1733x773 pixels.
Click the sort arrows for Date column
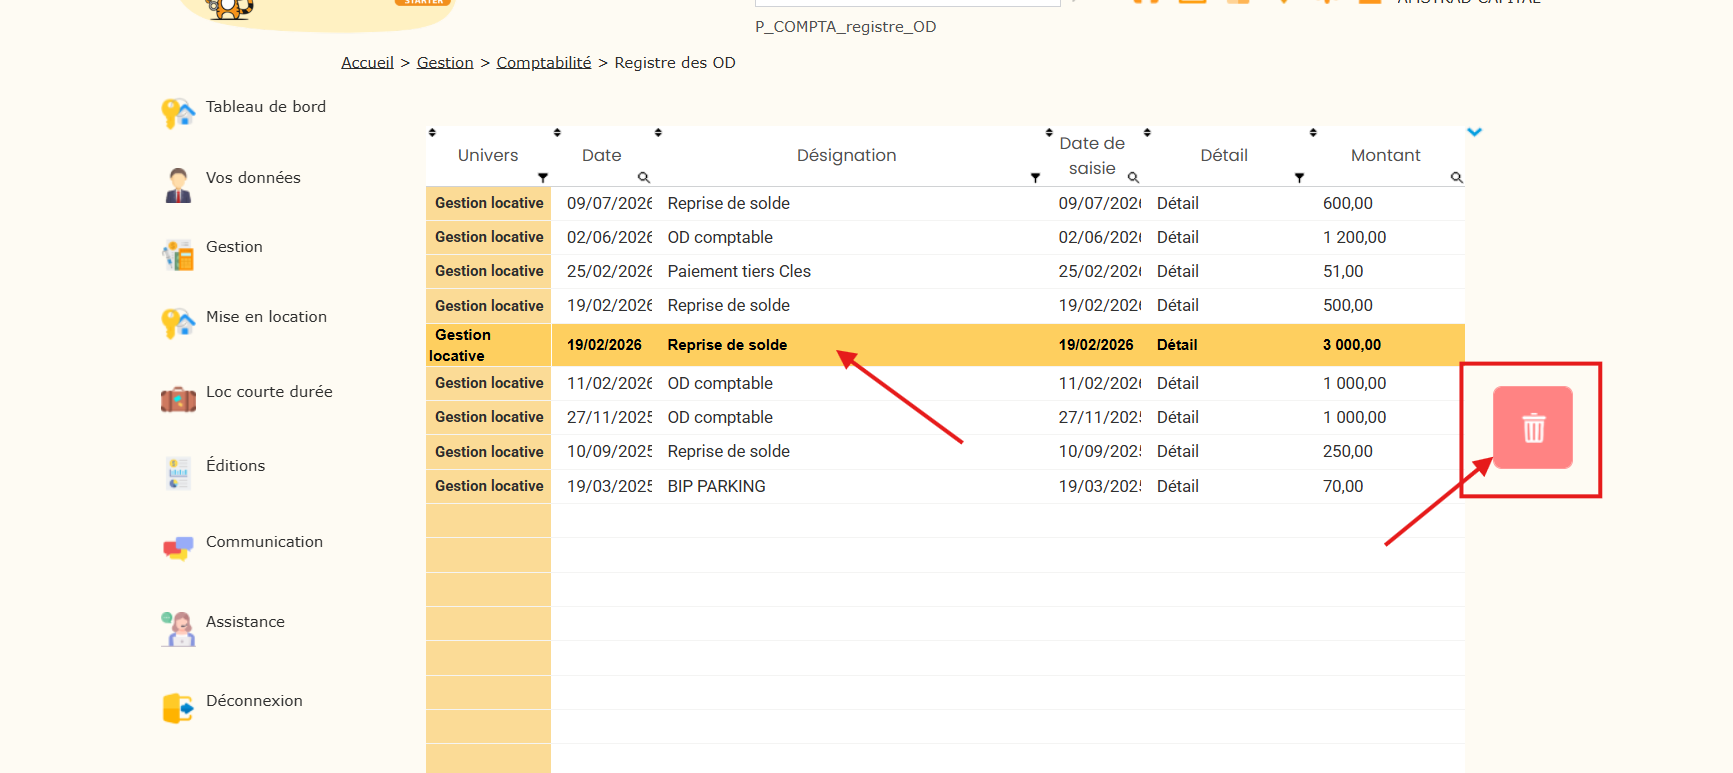(x=557, y=132)
